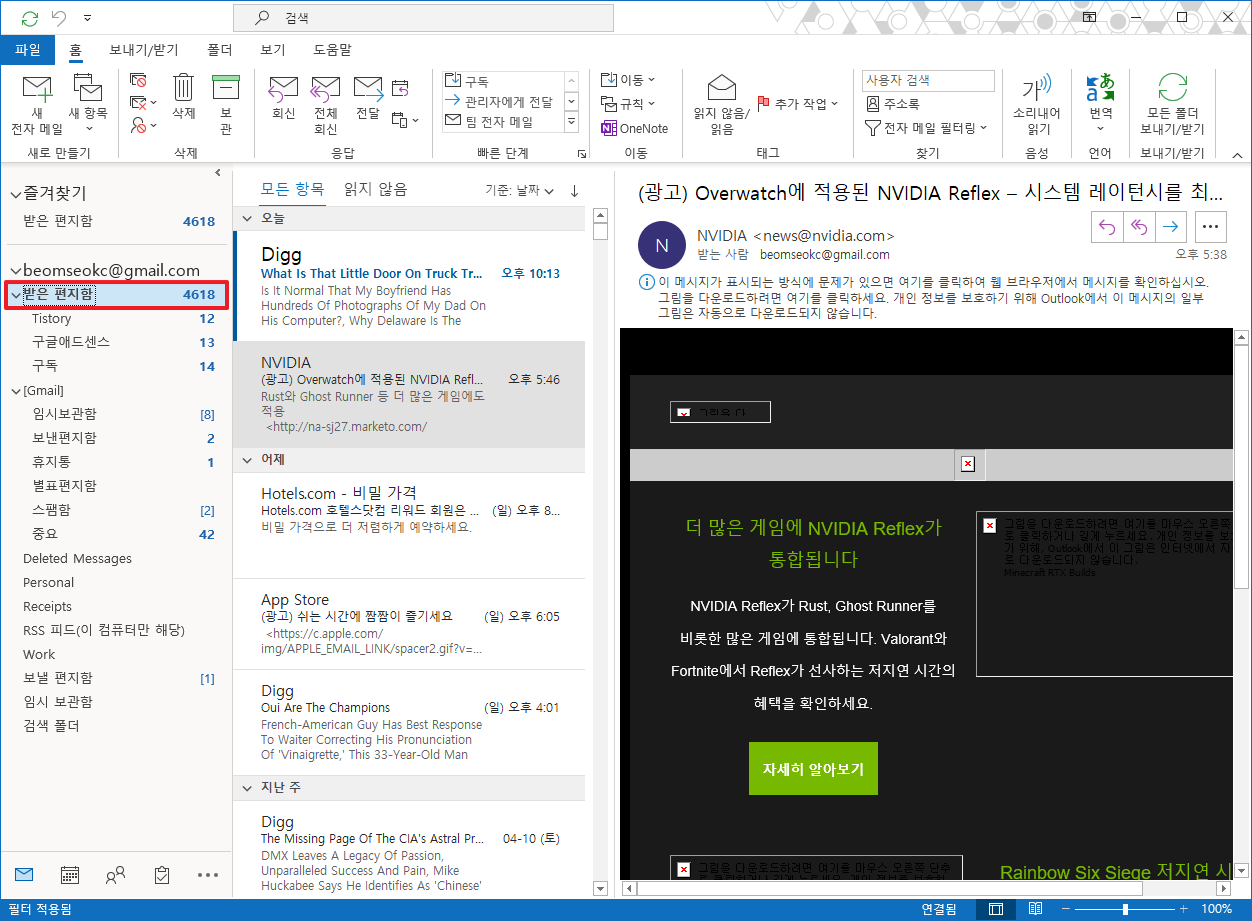Open the 규칙 dropdown
Viewport: 1252px width, 921px height.
[x=628, y=104]
